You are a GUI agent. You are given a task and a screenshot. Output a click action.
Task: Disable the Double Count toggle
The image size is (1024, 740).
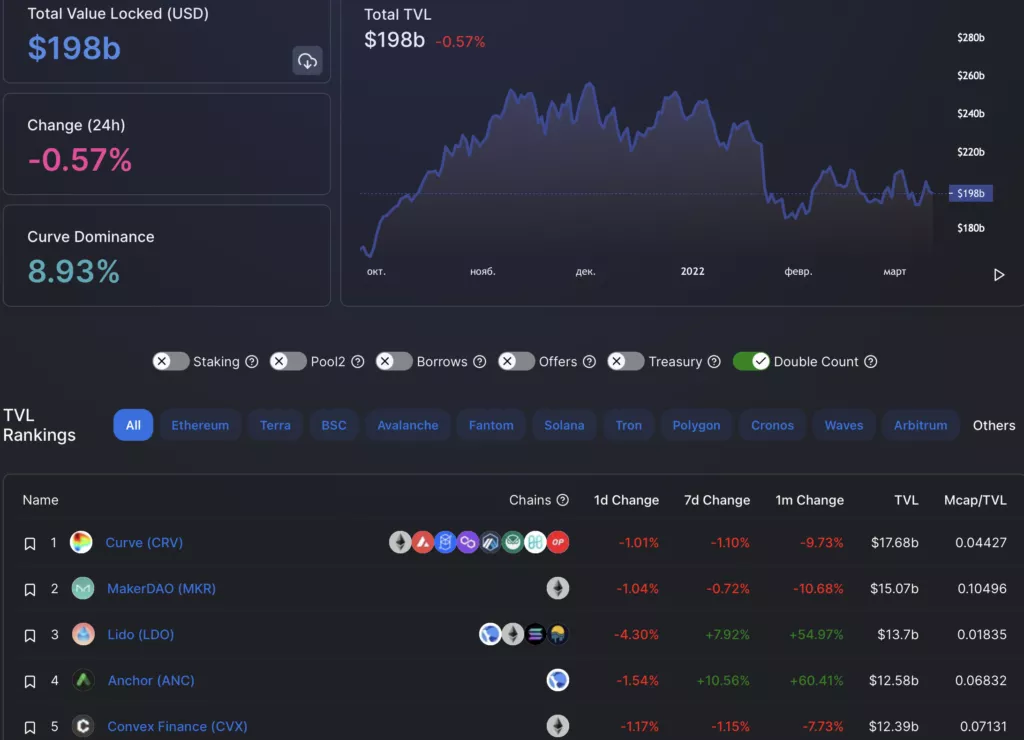(x=751, y=361)
